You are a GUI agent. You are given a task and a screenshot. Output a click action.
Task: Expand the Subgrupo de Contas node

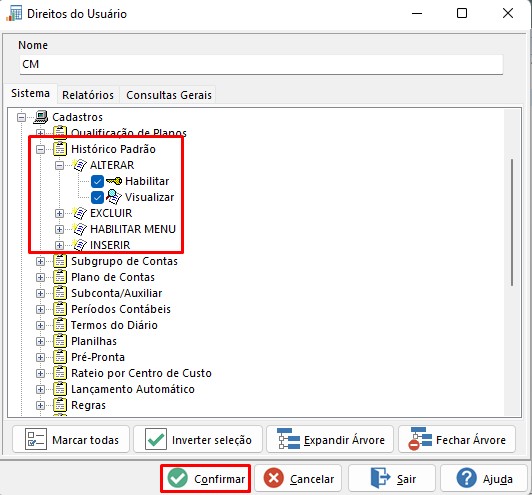pos(40,261)
